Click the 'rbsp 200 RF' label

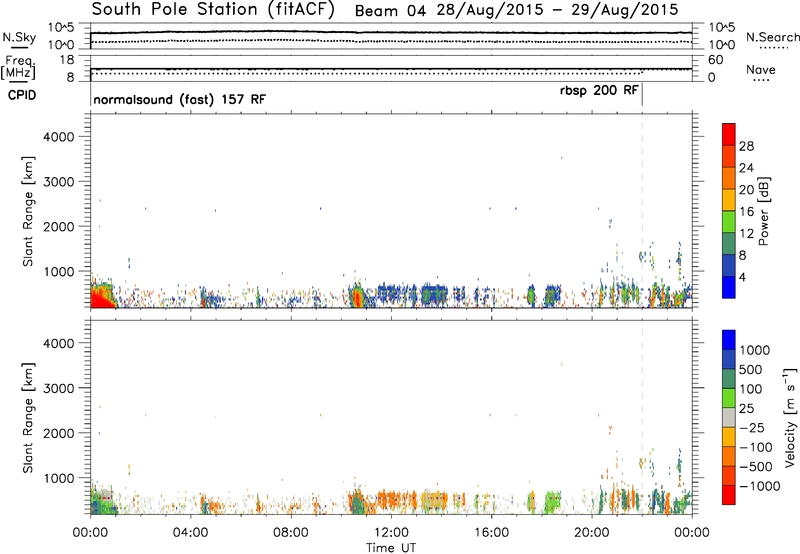(599, 90)
